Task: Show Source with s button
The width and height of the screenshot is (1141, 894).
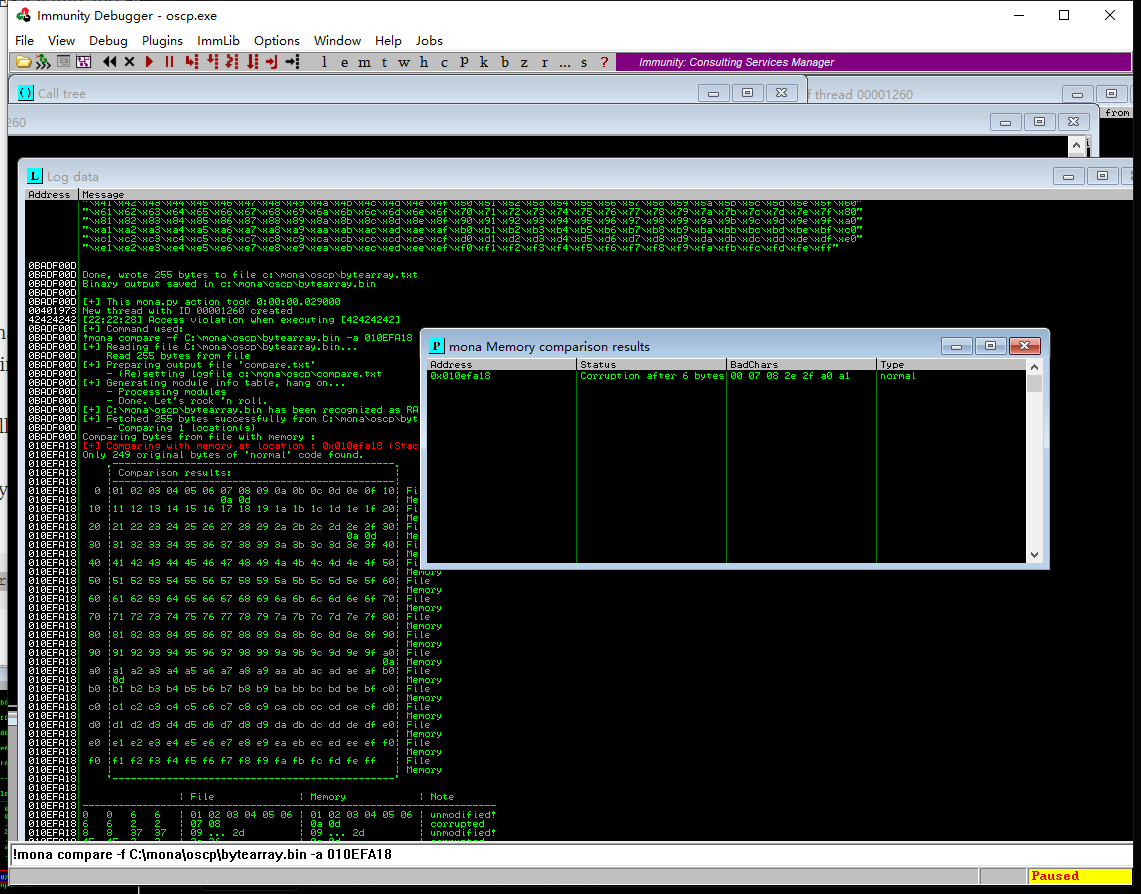Action: [x=584, y=62]
